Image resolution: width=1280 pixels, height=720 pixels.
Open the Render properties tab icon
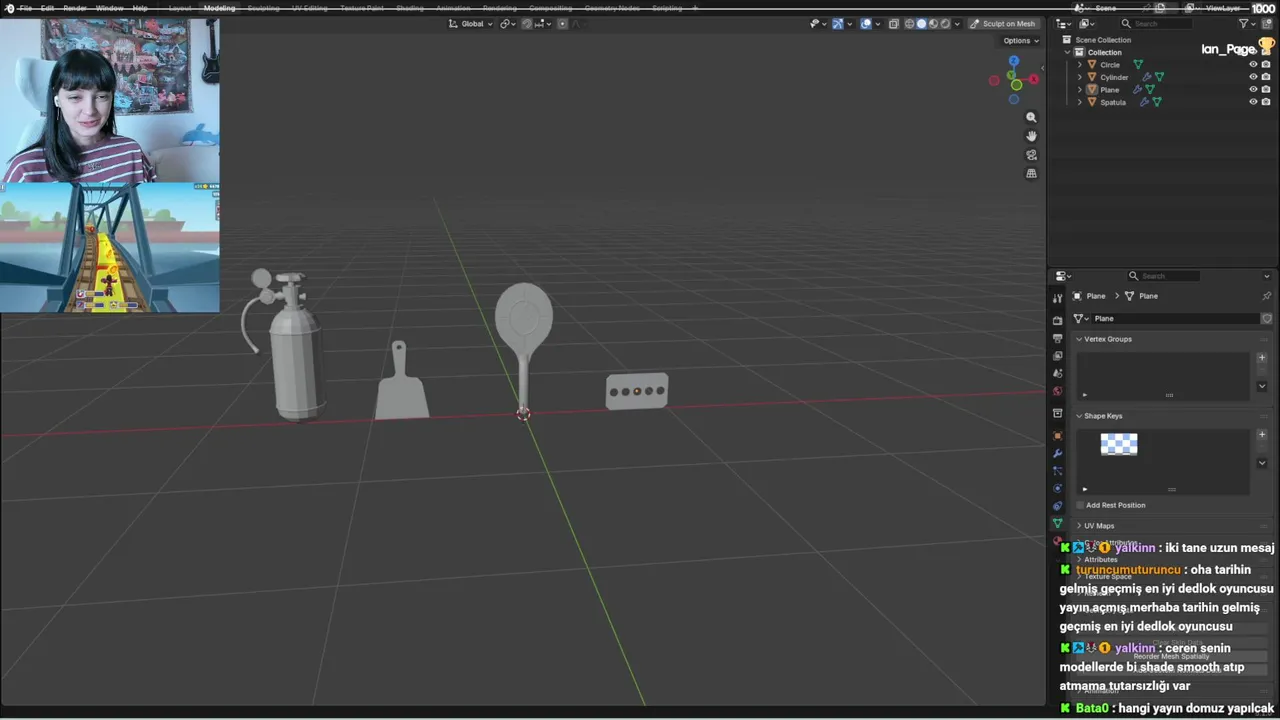pyautogui.click(x=1057, y=321)
